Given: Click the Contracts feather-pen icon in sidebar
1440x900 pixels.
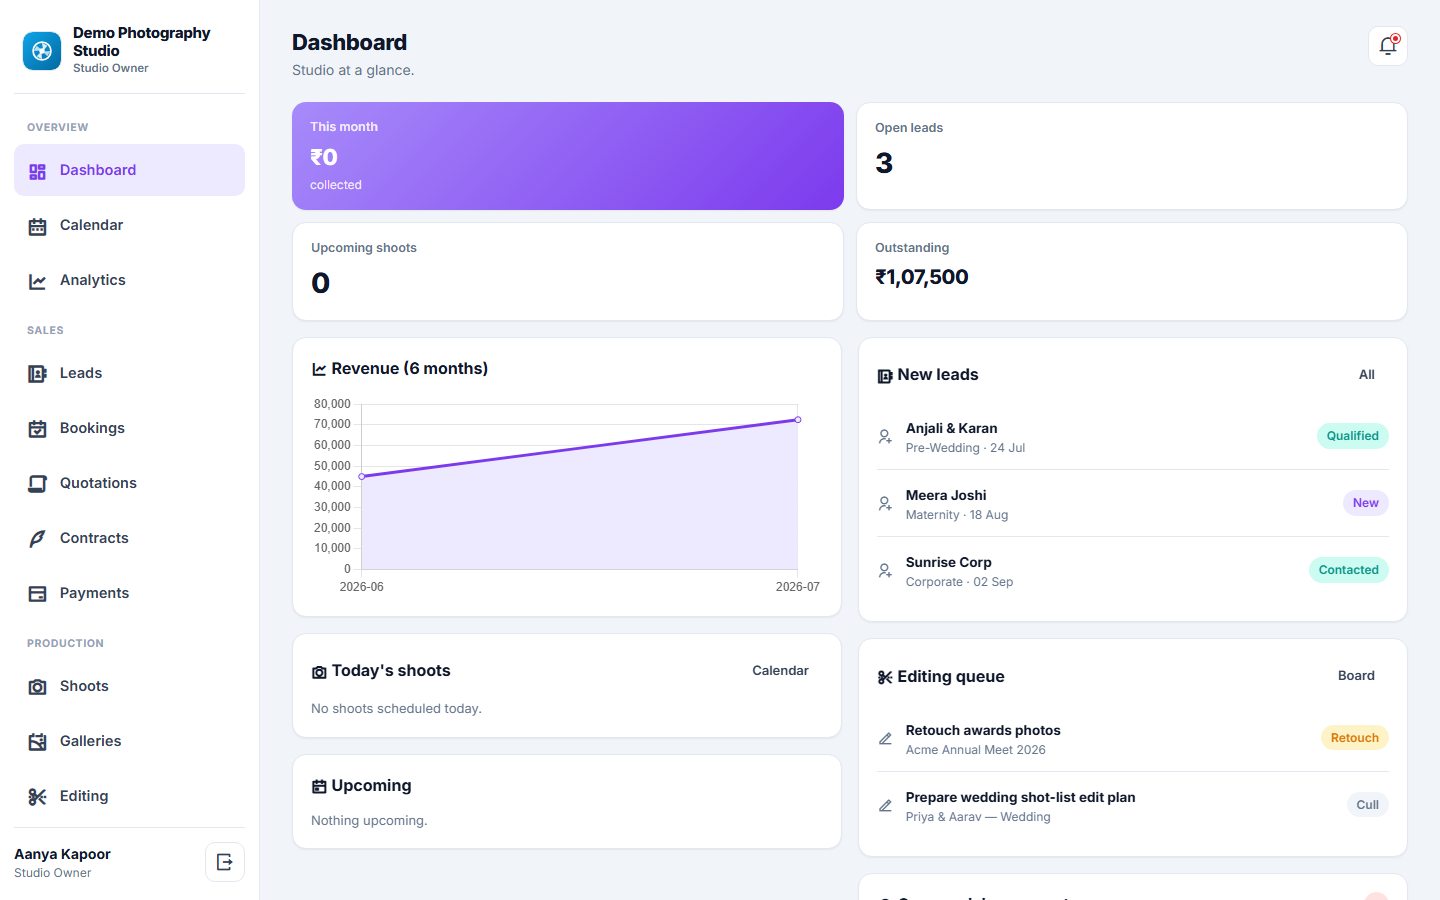Looking at the screenshot, I should coord(38,539).
